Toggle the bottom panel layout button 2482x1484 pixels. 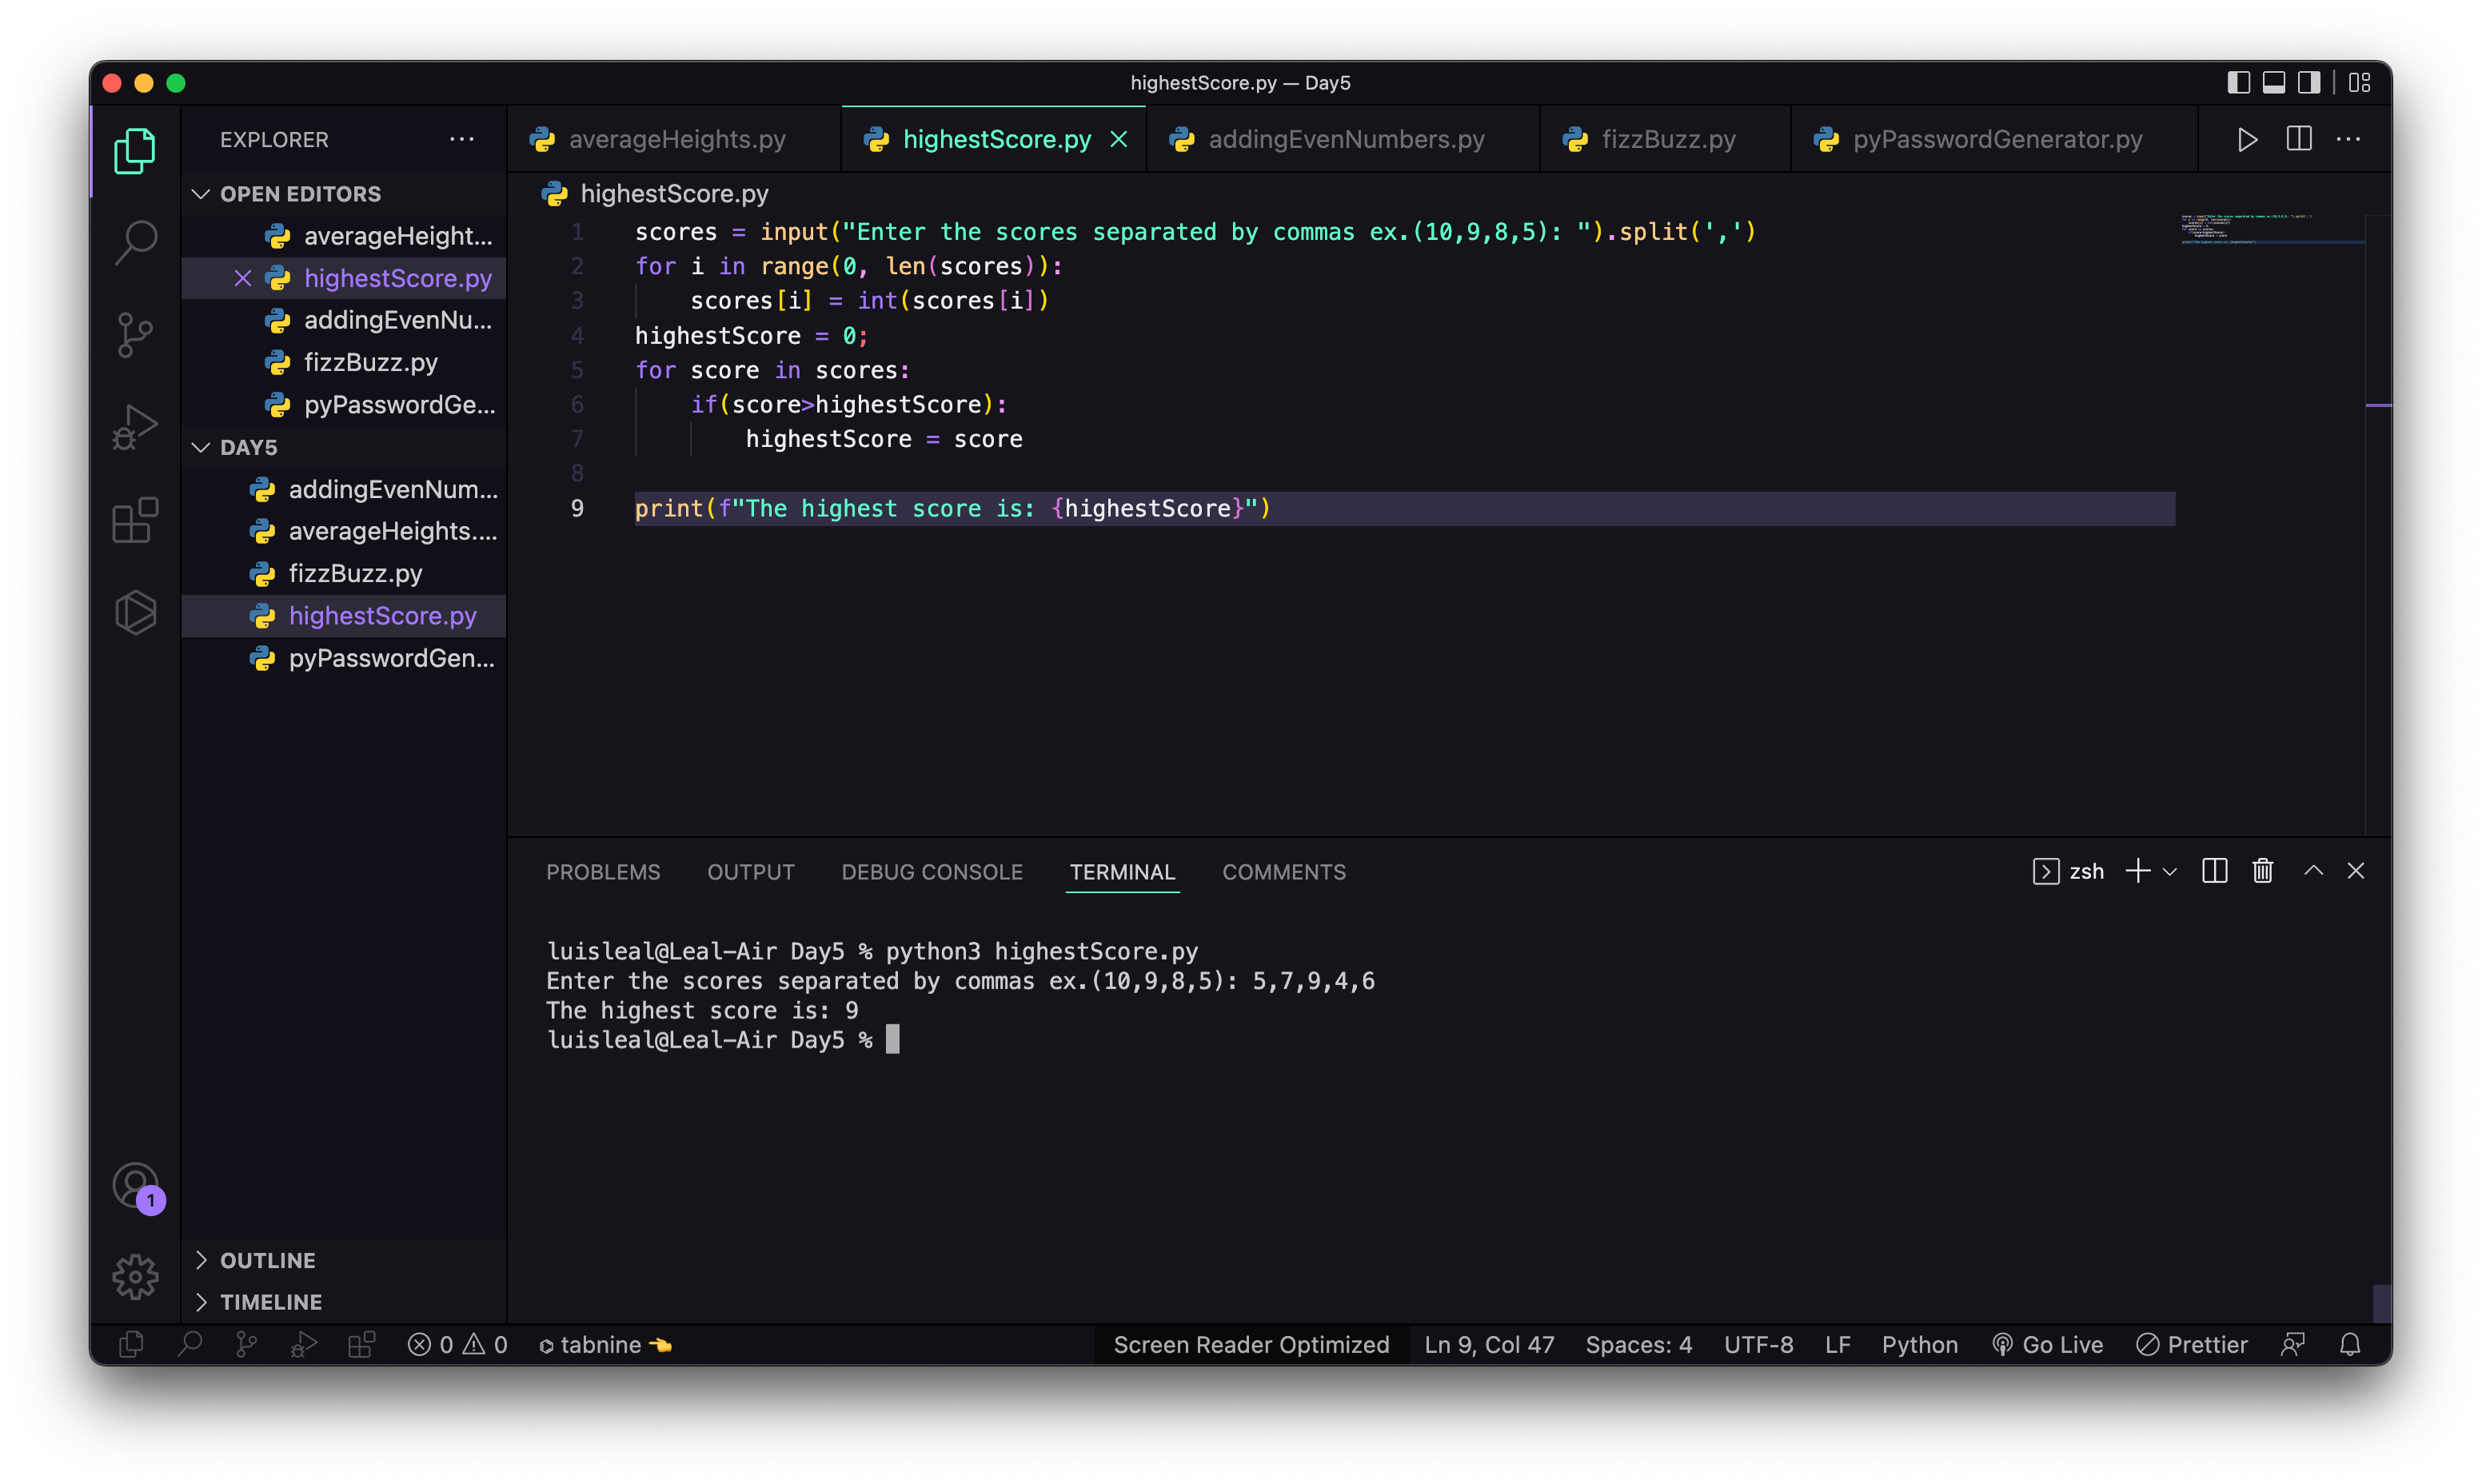point(2273,82)
